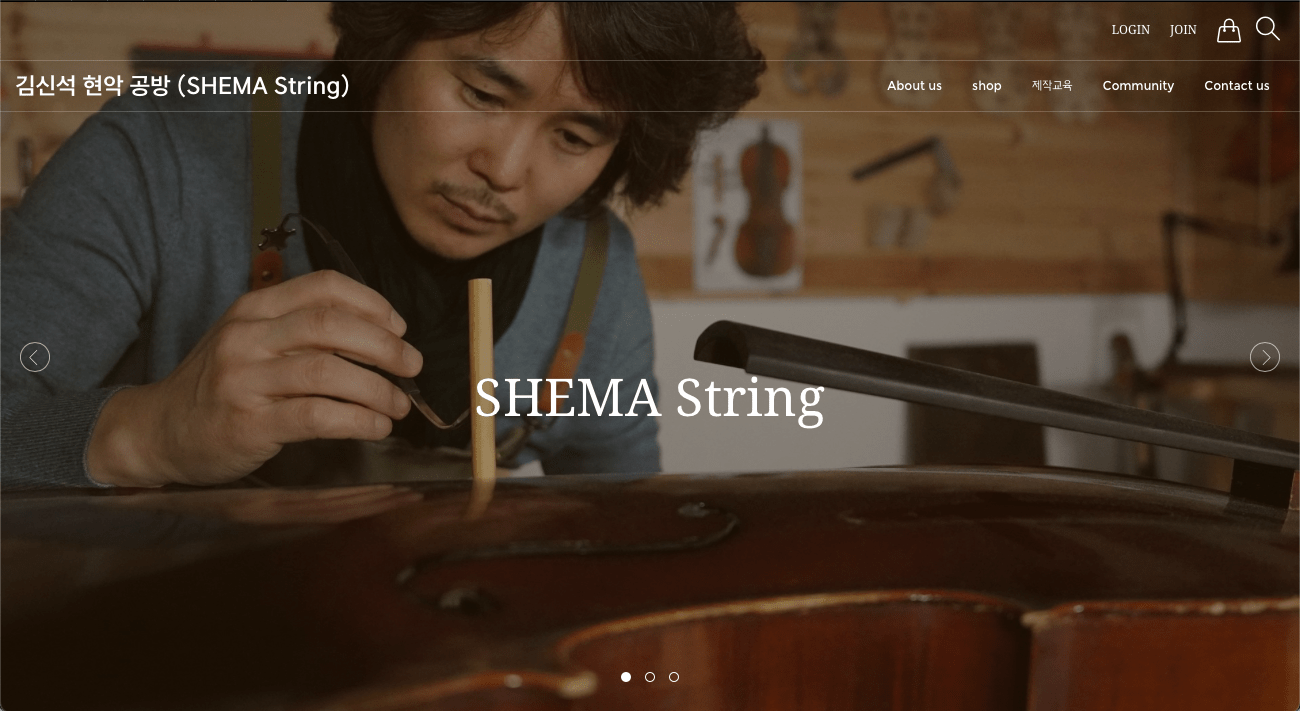Open the shopping cart icon

point(1228,30)
